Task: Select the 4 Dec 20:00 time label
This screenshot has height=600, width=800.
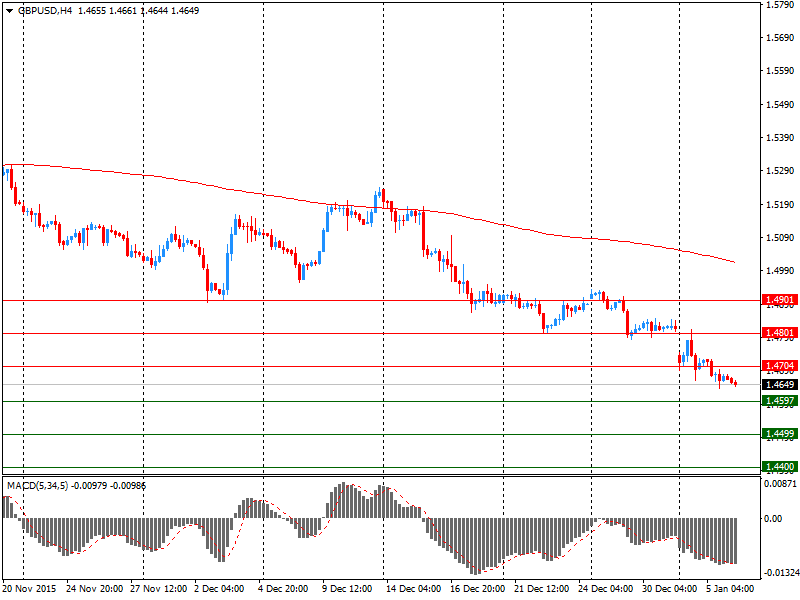Action: pyautogui.click(x=283, y=588)
